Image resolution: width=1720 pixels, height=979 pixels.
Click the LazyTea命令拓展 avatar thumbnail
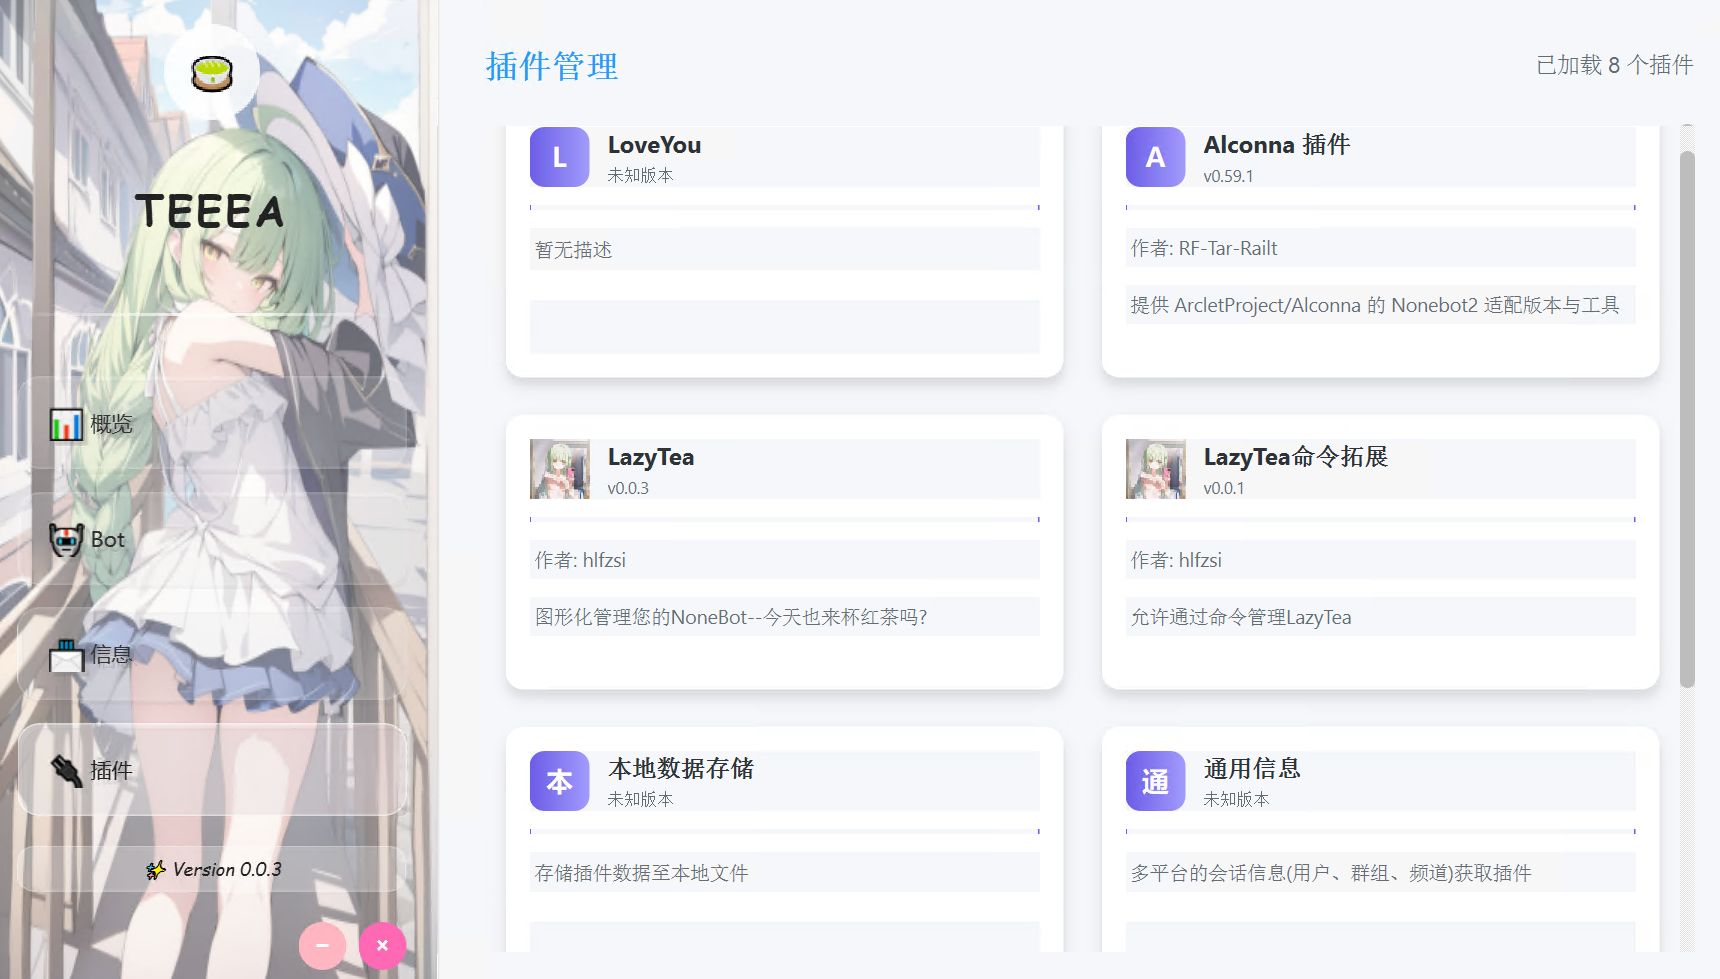tap(1155, 469)
